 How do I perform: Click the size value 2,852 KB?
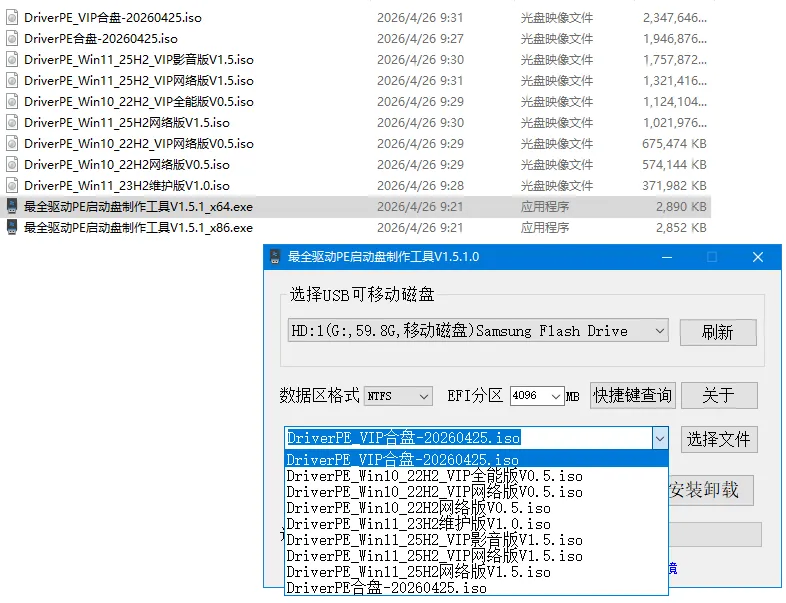pyautogui.click(x=681, y=228)
